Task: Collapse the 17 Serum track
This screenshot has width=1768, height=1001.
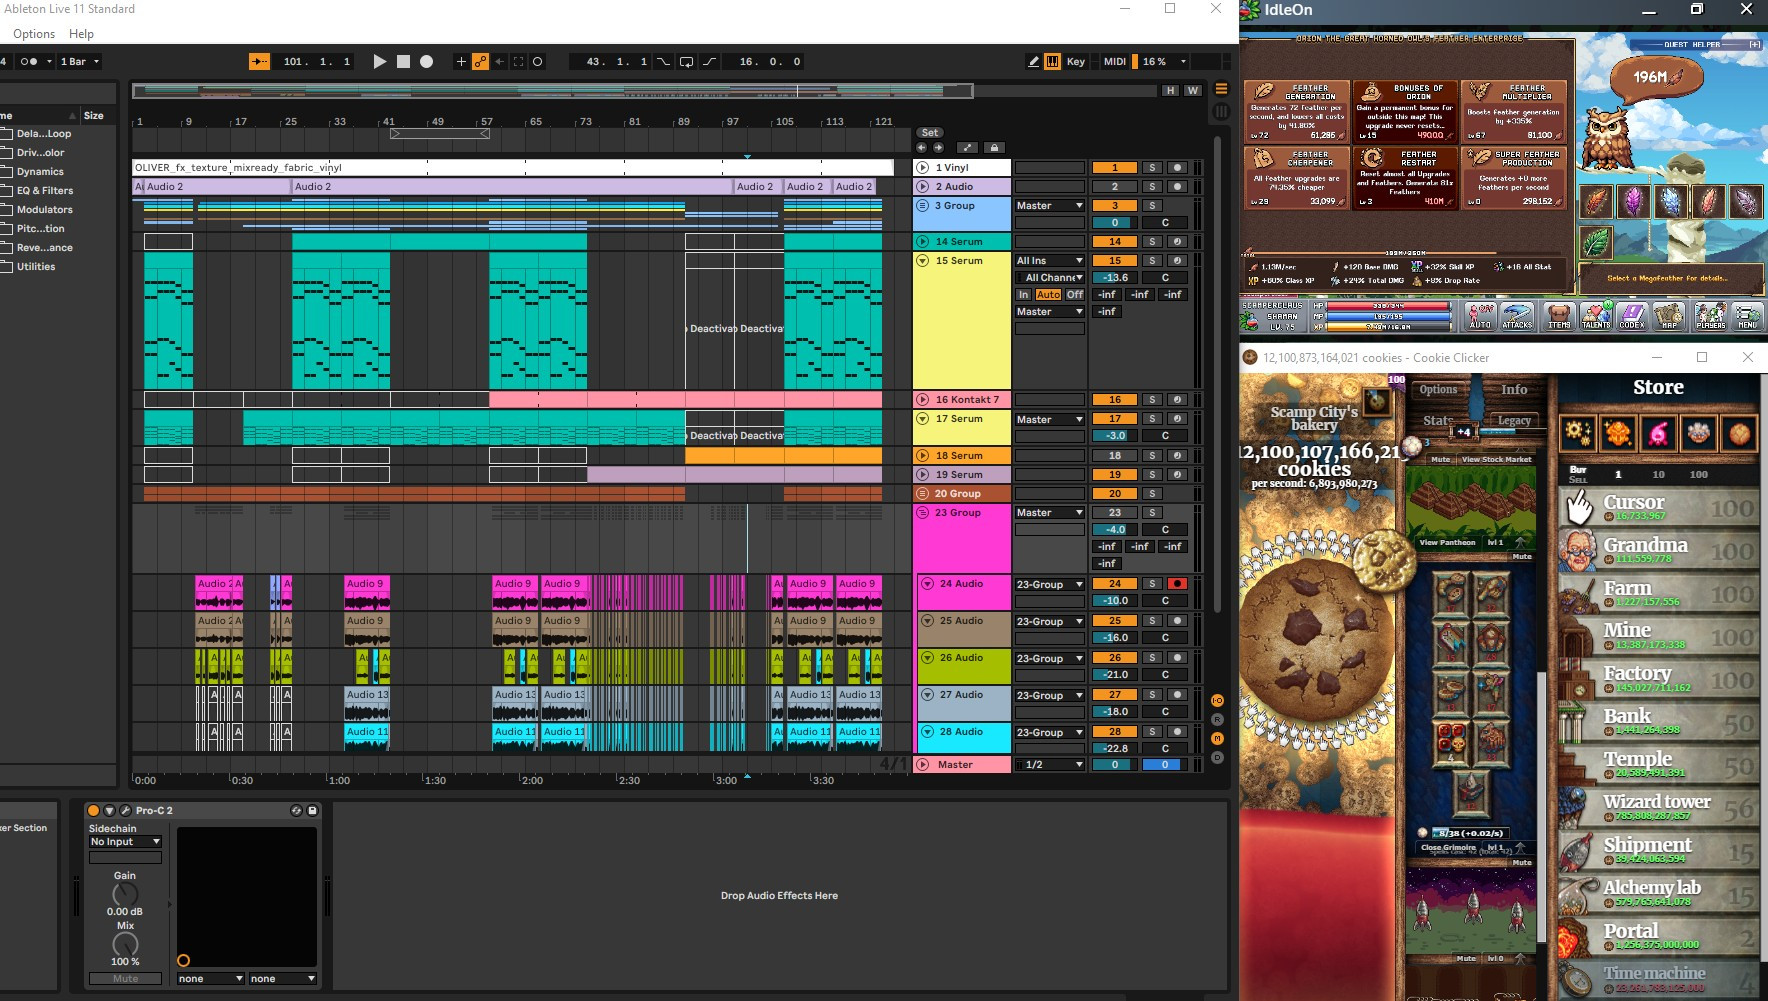Action: point(923,418)
